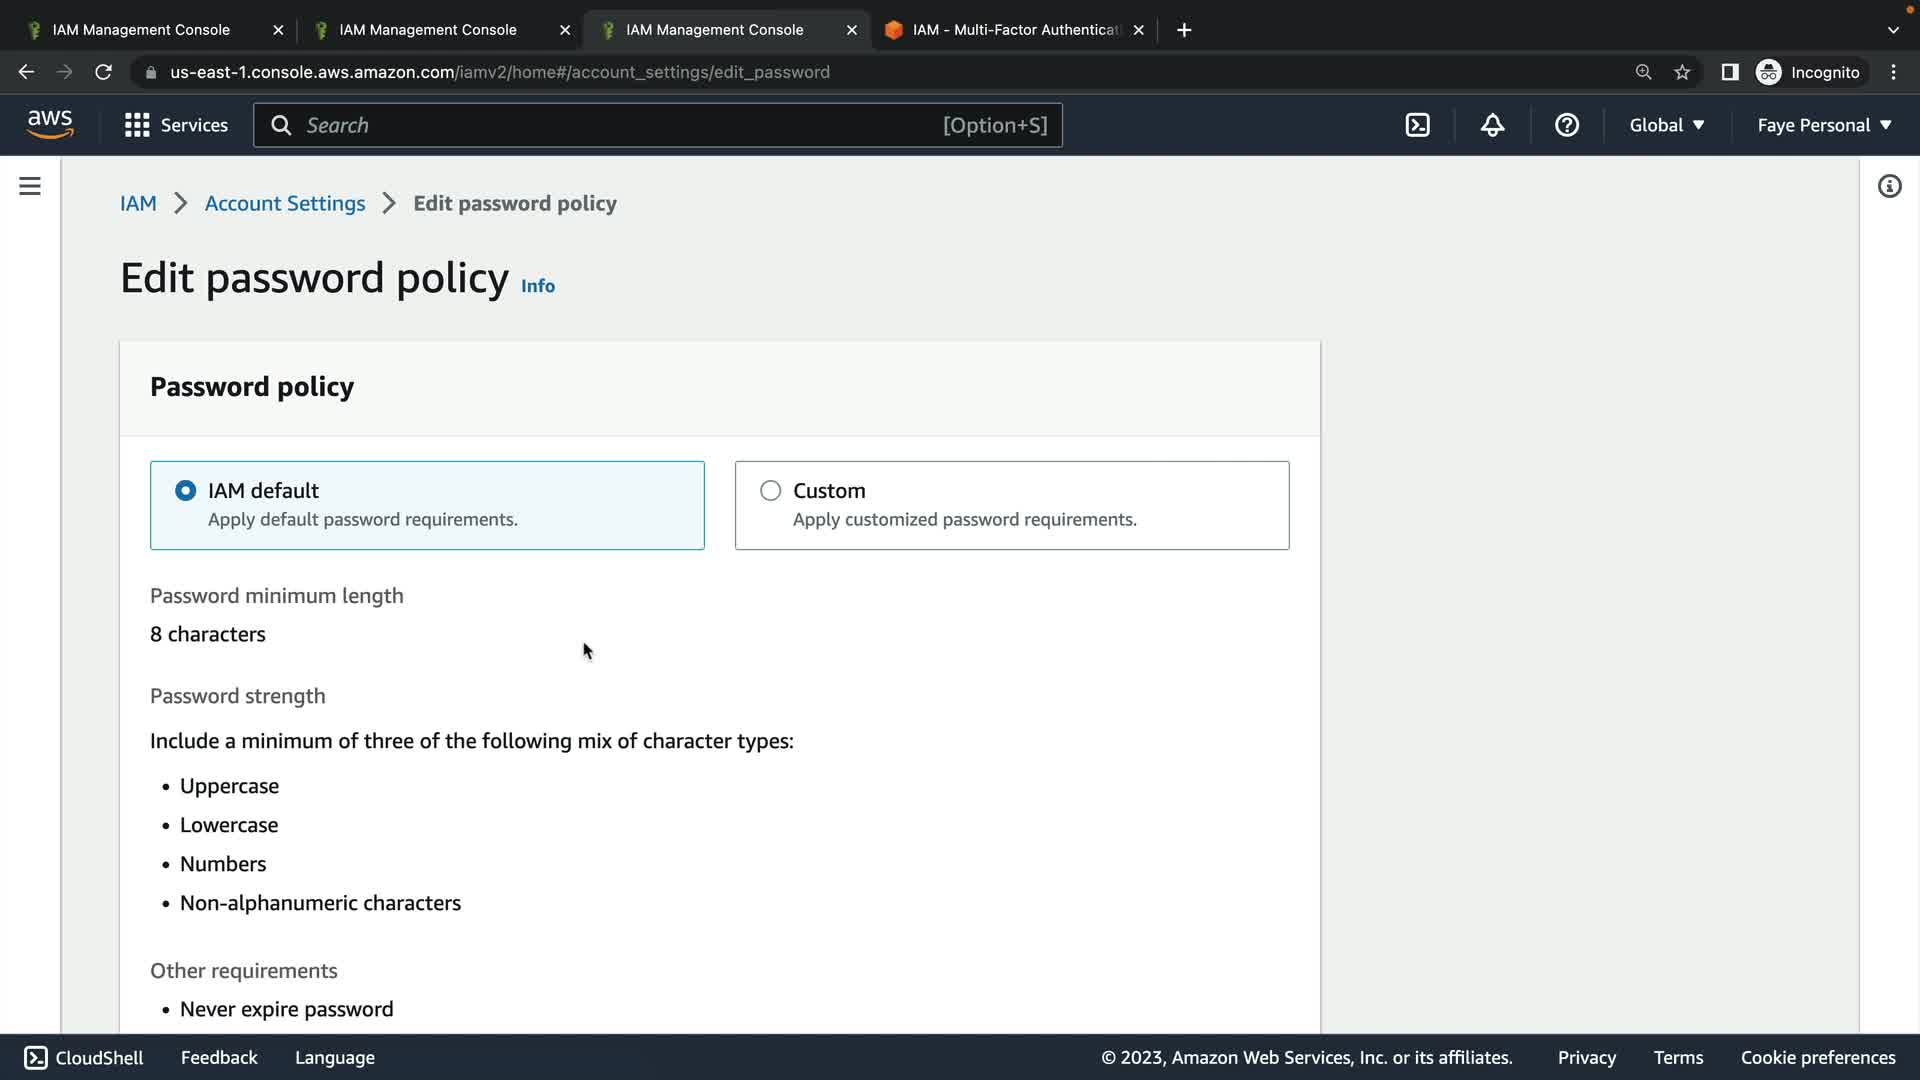
Task: Open the info panel icon at right
Action: [1889, 187]
